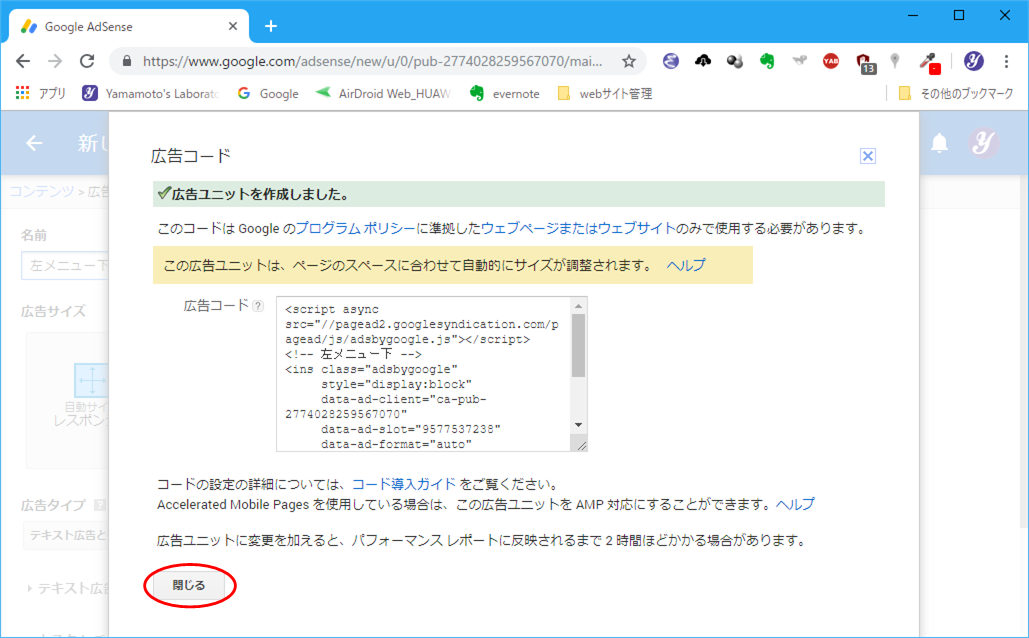Click the red YAB extension icon
1029x638 pixels.
831,61
